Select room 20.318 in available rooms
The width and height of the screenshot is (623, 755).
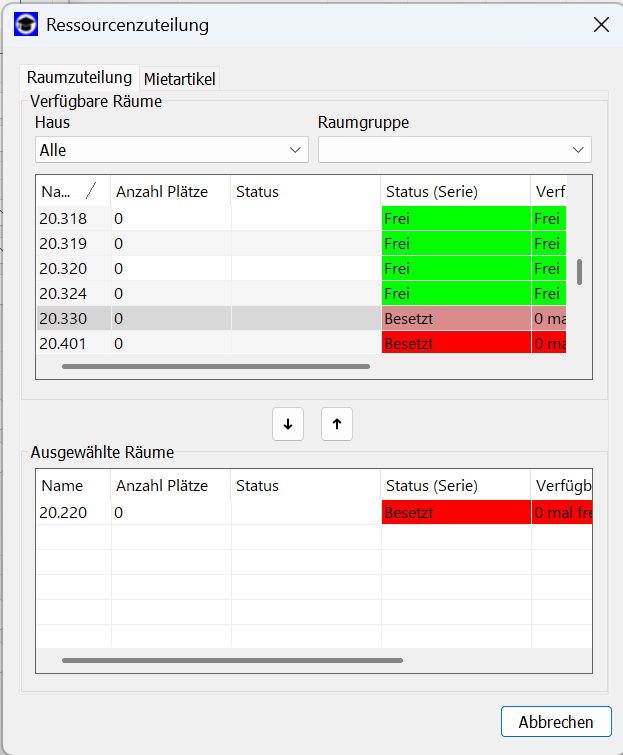[63, 218]
